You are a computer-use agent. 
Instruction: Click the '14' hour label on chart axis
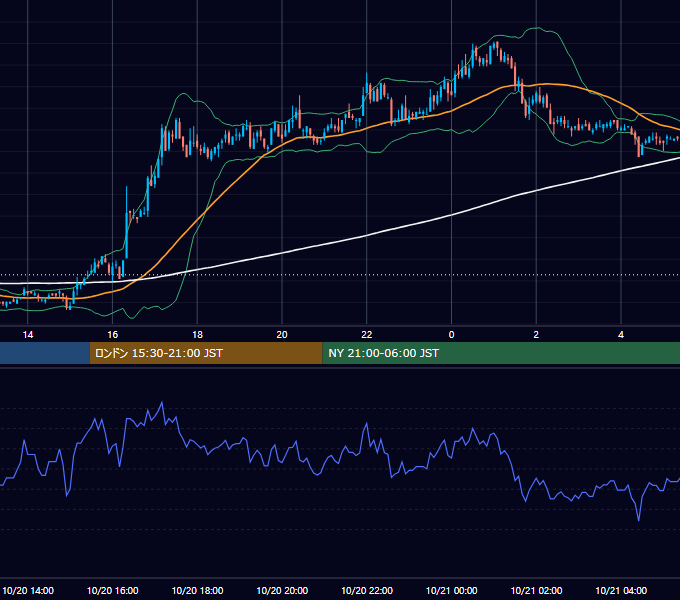point(28,335)
